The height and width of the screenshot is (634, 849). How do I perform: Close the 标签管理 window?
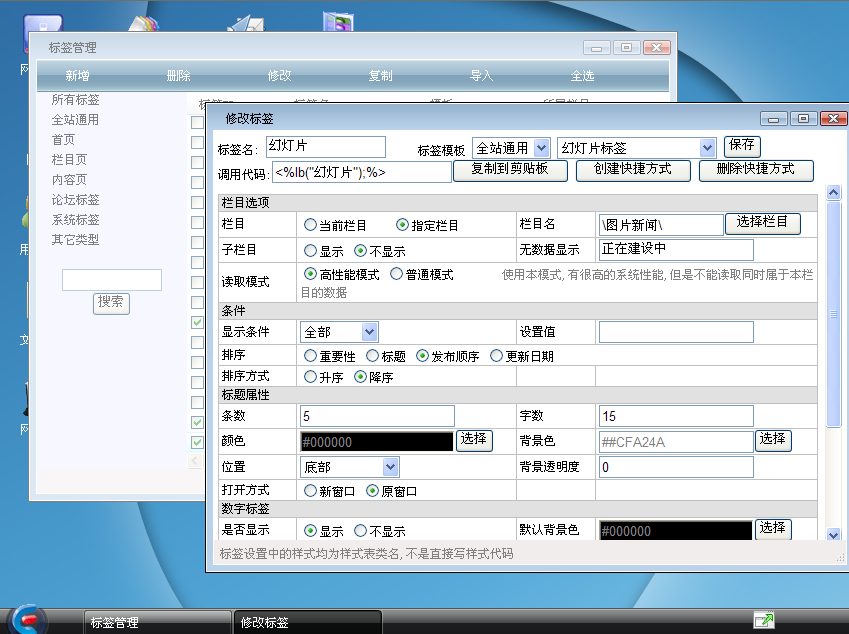[x=656, y=47]
